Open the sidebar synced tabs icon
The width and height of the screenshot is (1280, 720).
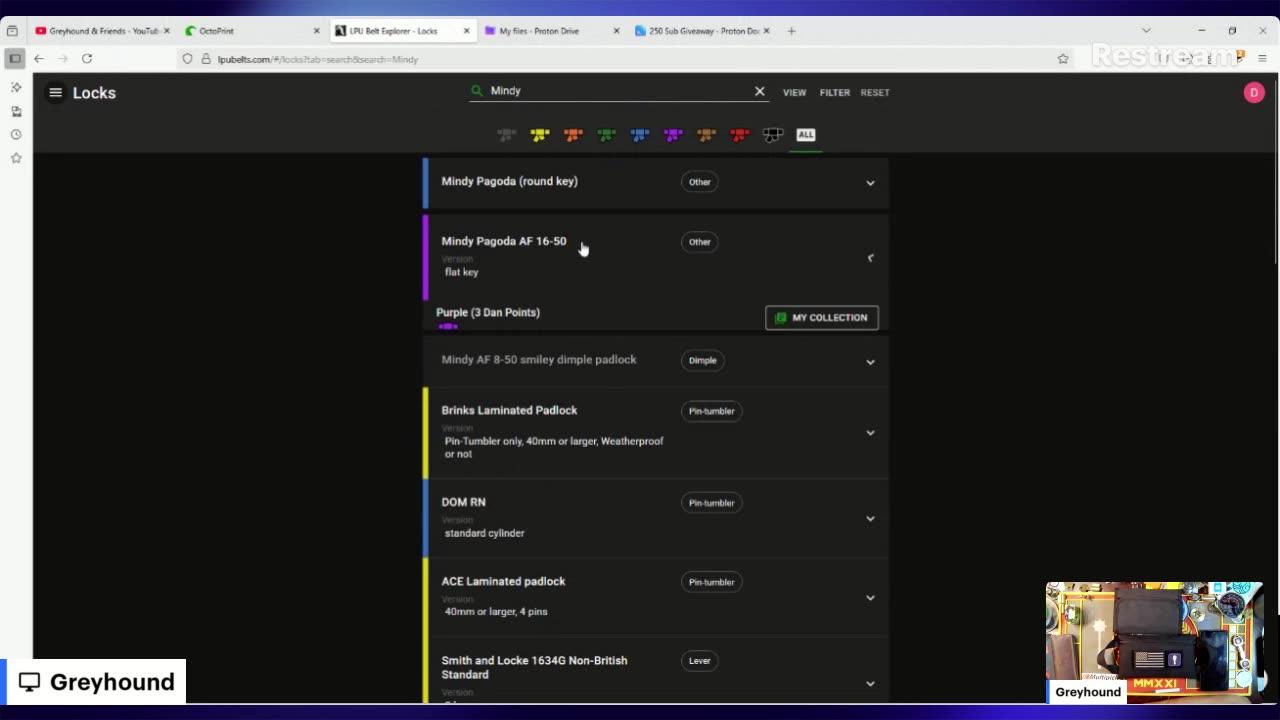coord(16,111)
